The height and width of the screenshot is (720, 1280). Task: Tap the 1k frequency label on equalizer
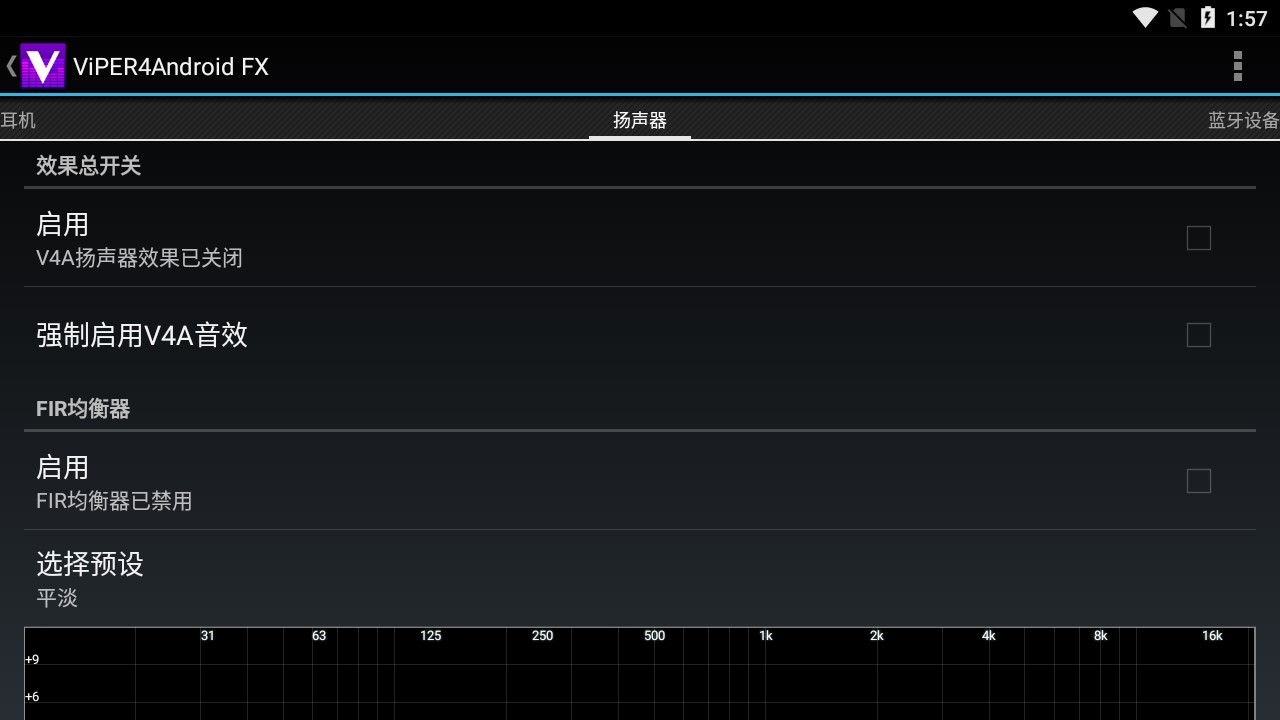click(x=766, y=636)
